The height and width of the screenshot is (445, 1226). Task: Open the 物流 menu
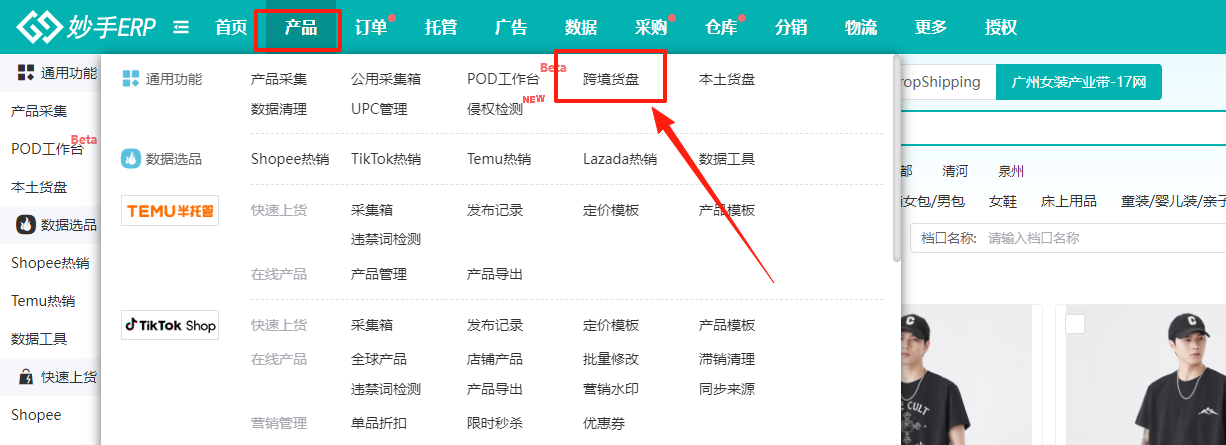coord(861,27)
